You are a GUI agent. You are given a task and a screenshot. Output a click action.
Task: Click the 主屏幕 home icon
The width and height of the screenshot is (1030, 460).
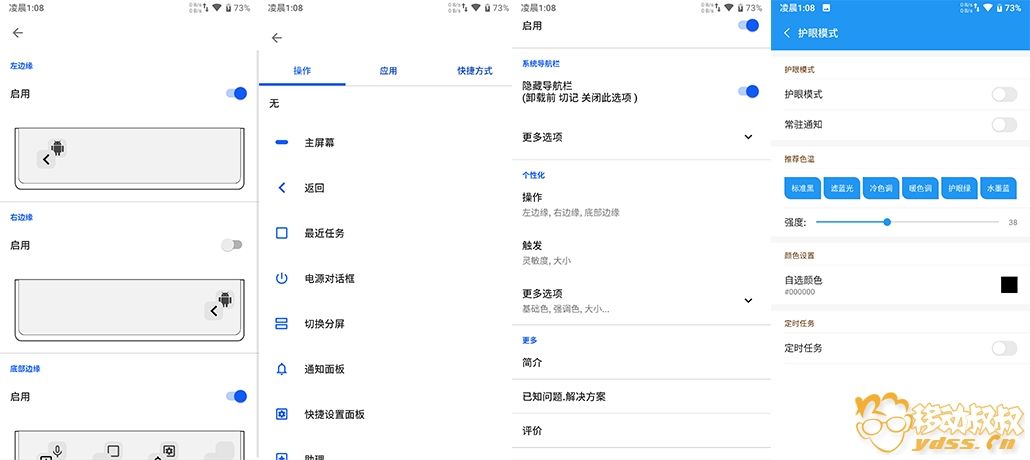point(282,143)
